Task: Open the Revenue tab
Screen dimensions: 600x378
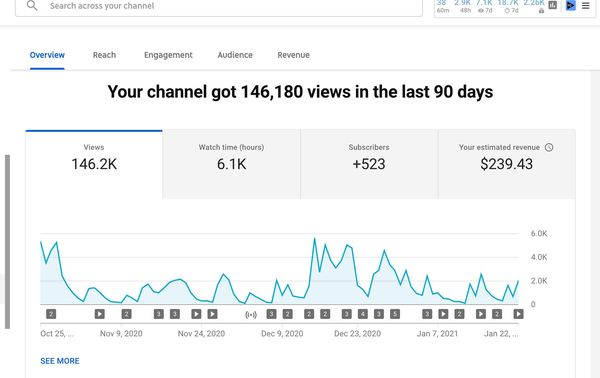Action: pos(293,55)
